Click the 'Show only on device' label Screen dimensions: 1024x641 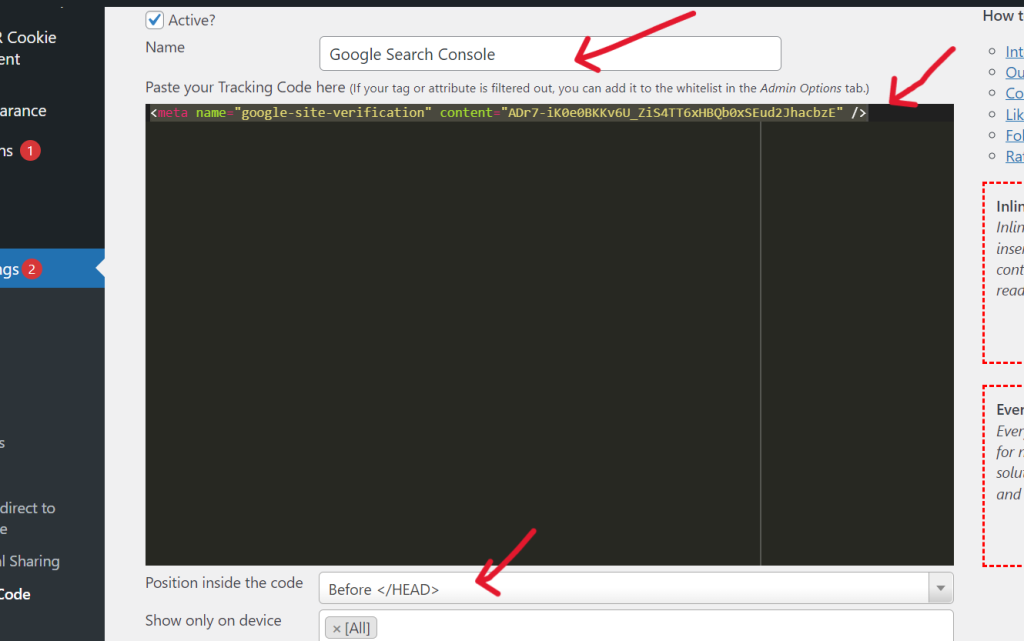tap(213, 621)
